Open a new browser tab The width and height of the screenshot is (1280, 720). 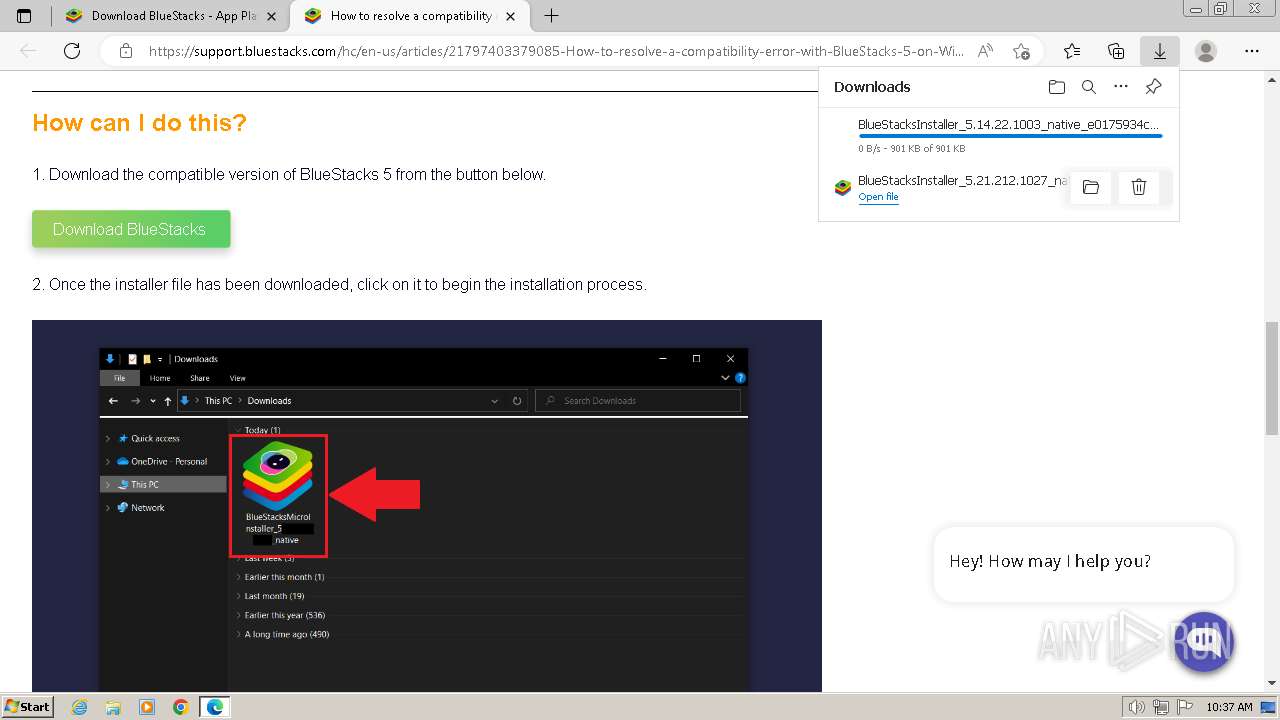551,16
